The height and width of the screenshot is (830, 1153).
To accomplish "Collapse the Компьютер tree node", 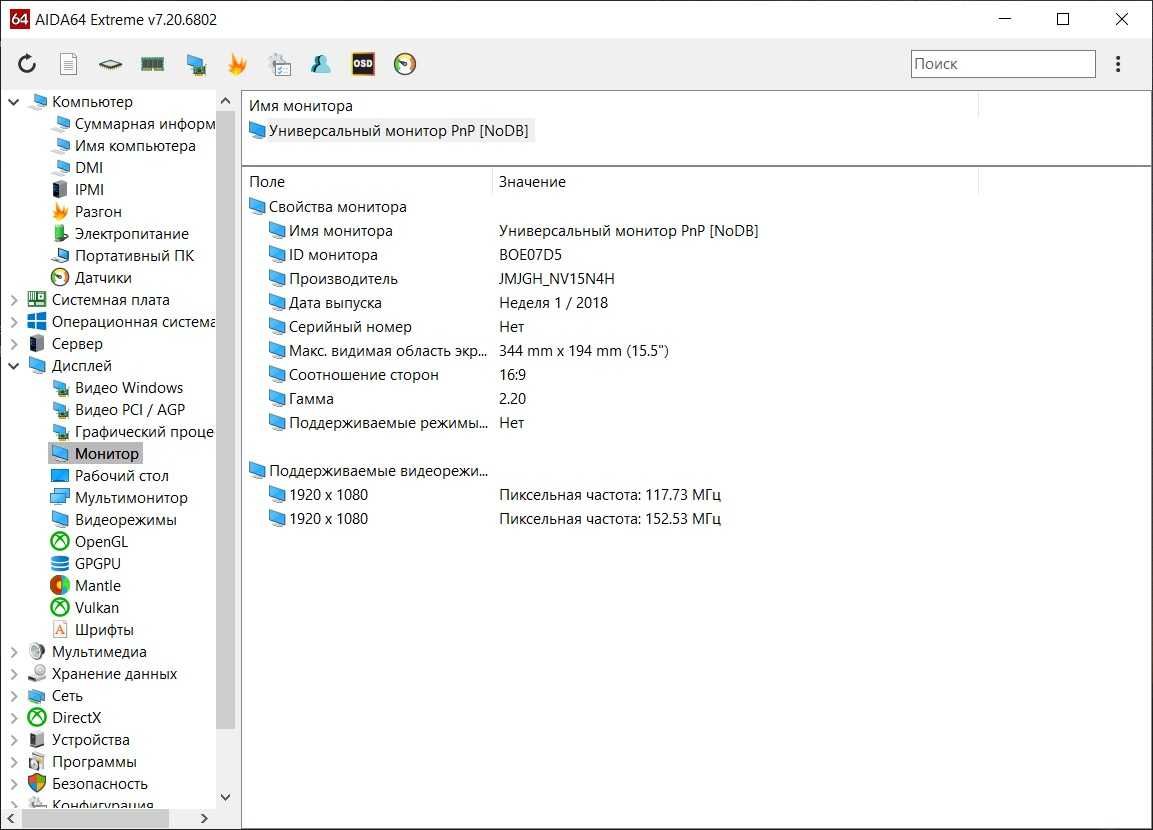I will click(13, 102).
